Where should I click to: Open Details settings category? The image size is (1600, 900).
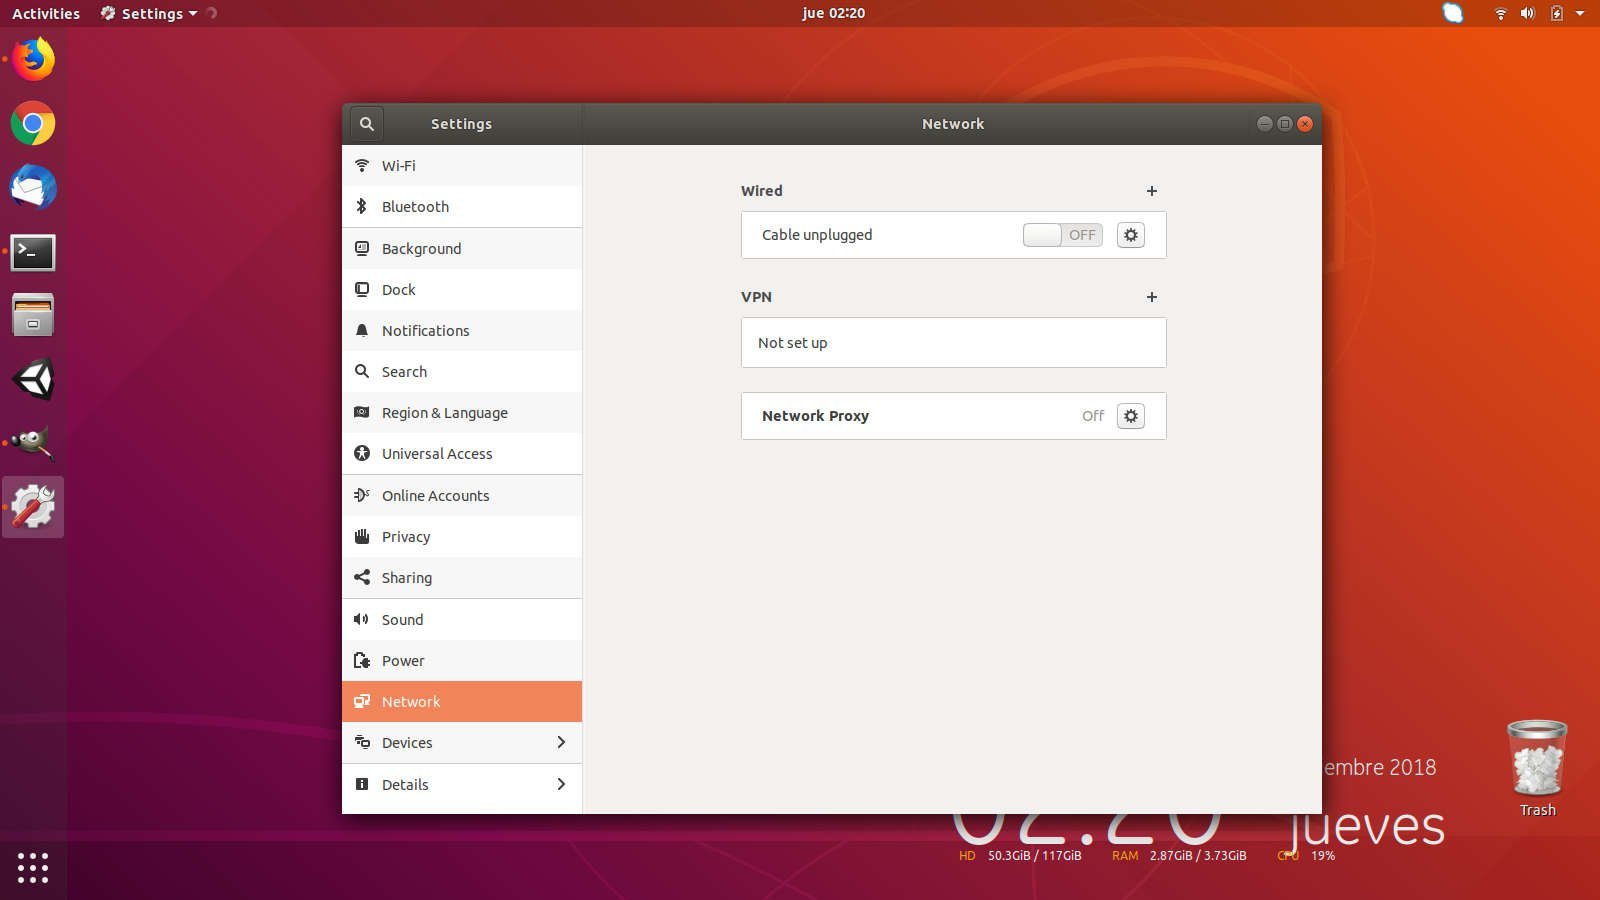click(462, 784)
